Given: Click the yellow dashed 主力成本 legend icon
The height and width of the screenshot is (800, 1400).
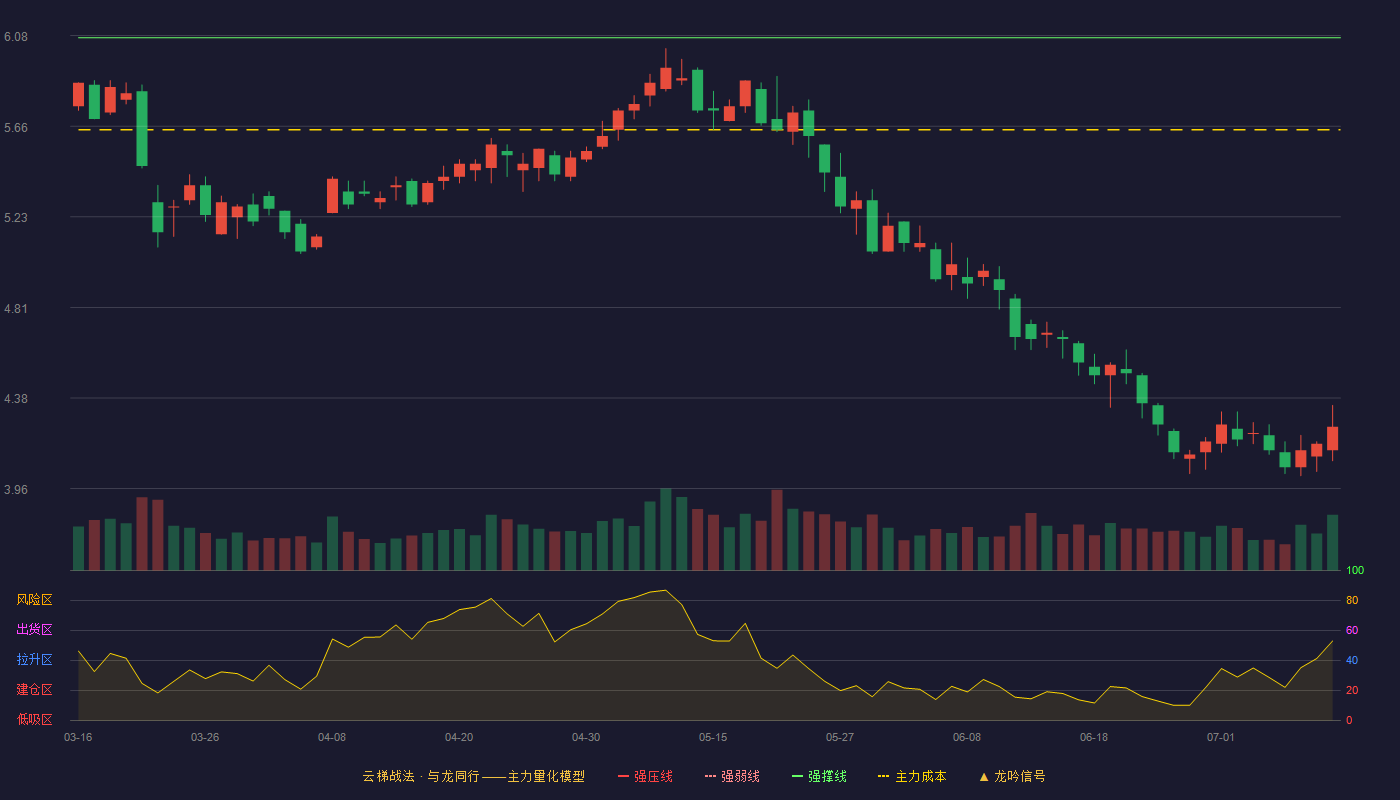Looking at the screenshot, I should click(883, 776).
